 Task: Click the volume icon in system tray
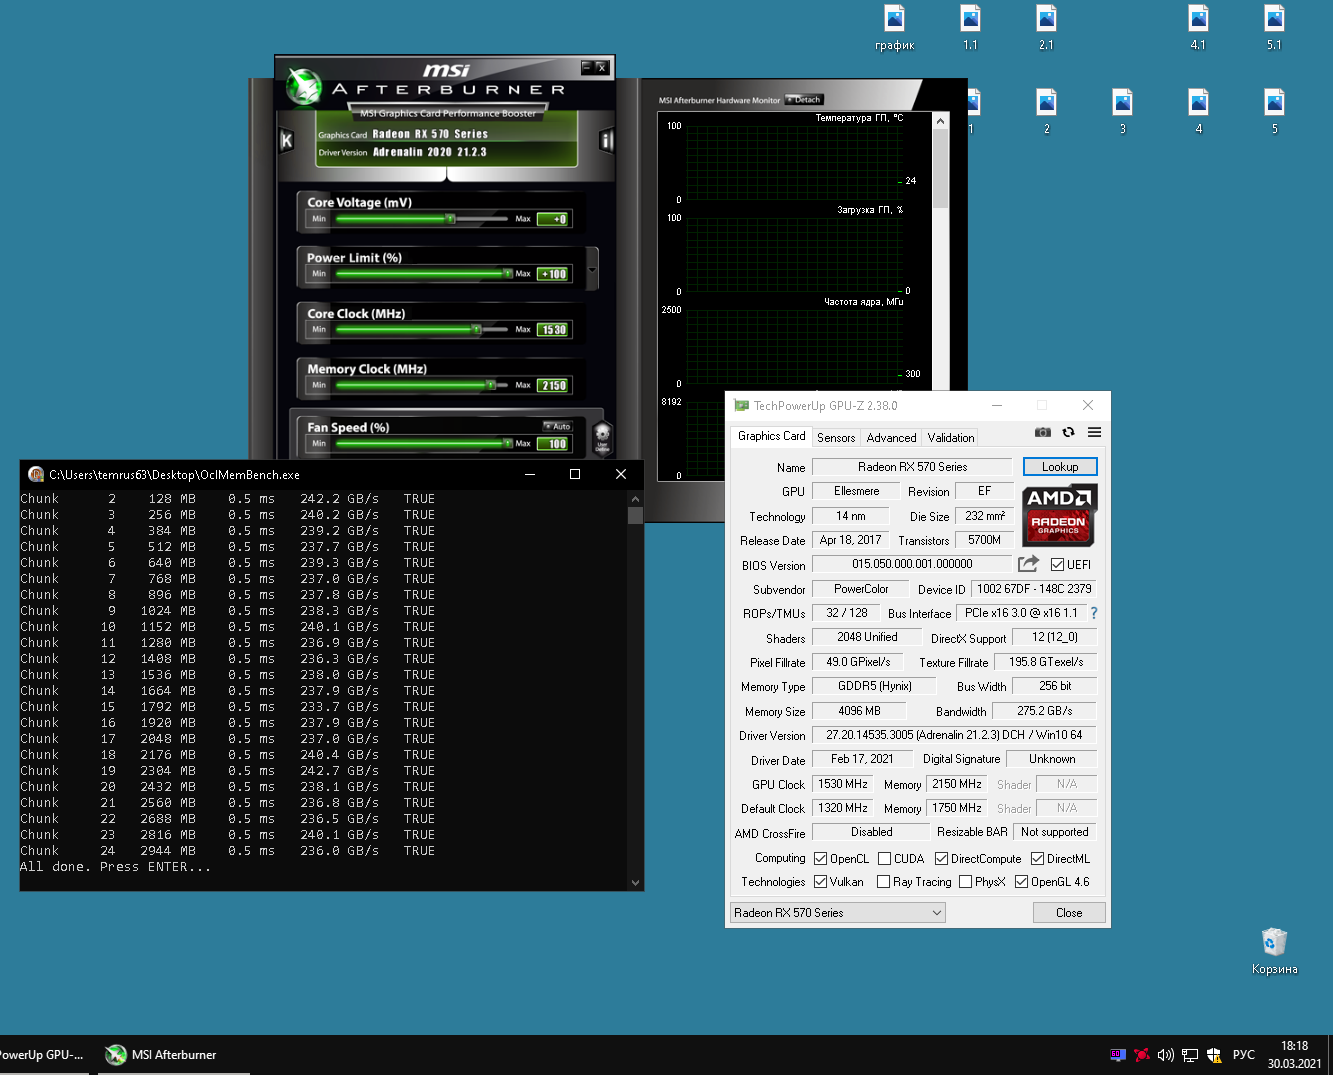(1165, 1055)
